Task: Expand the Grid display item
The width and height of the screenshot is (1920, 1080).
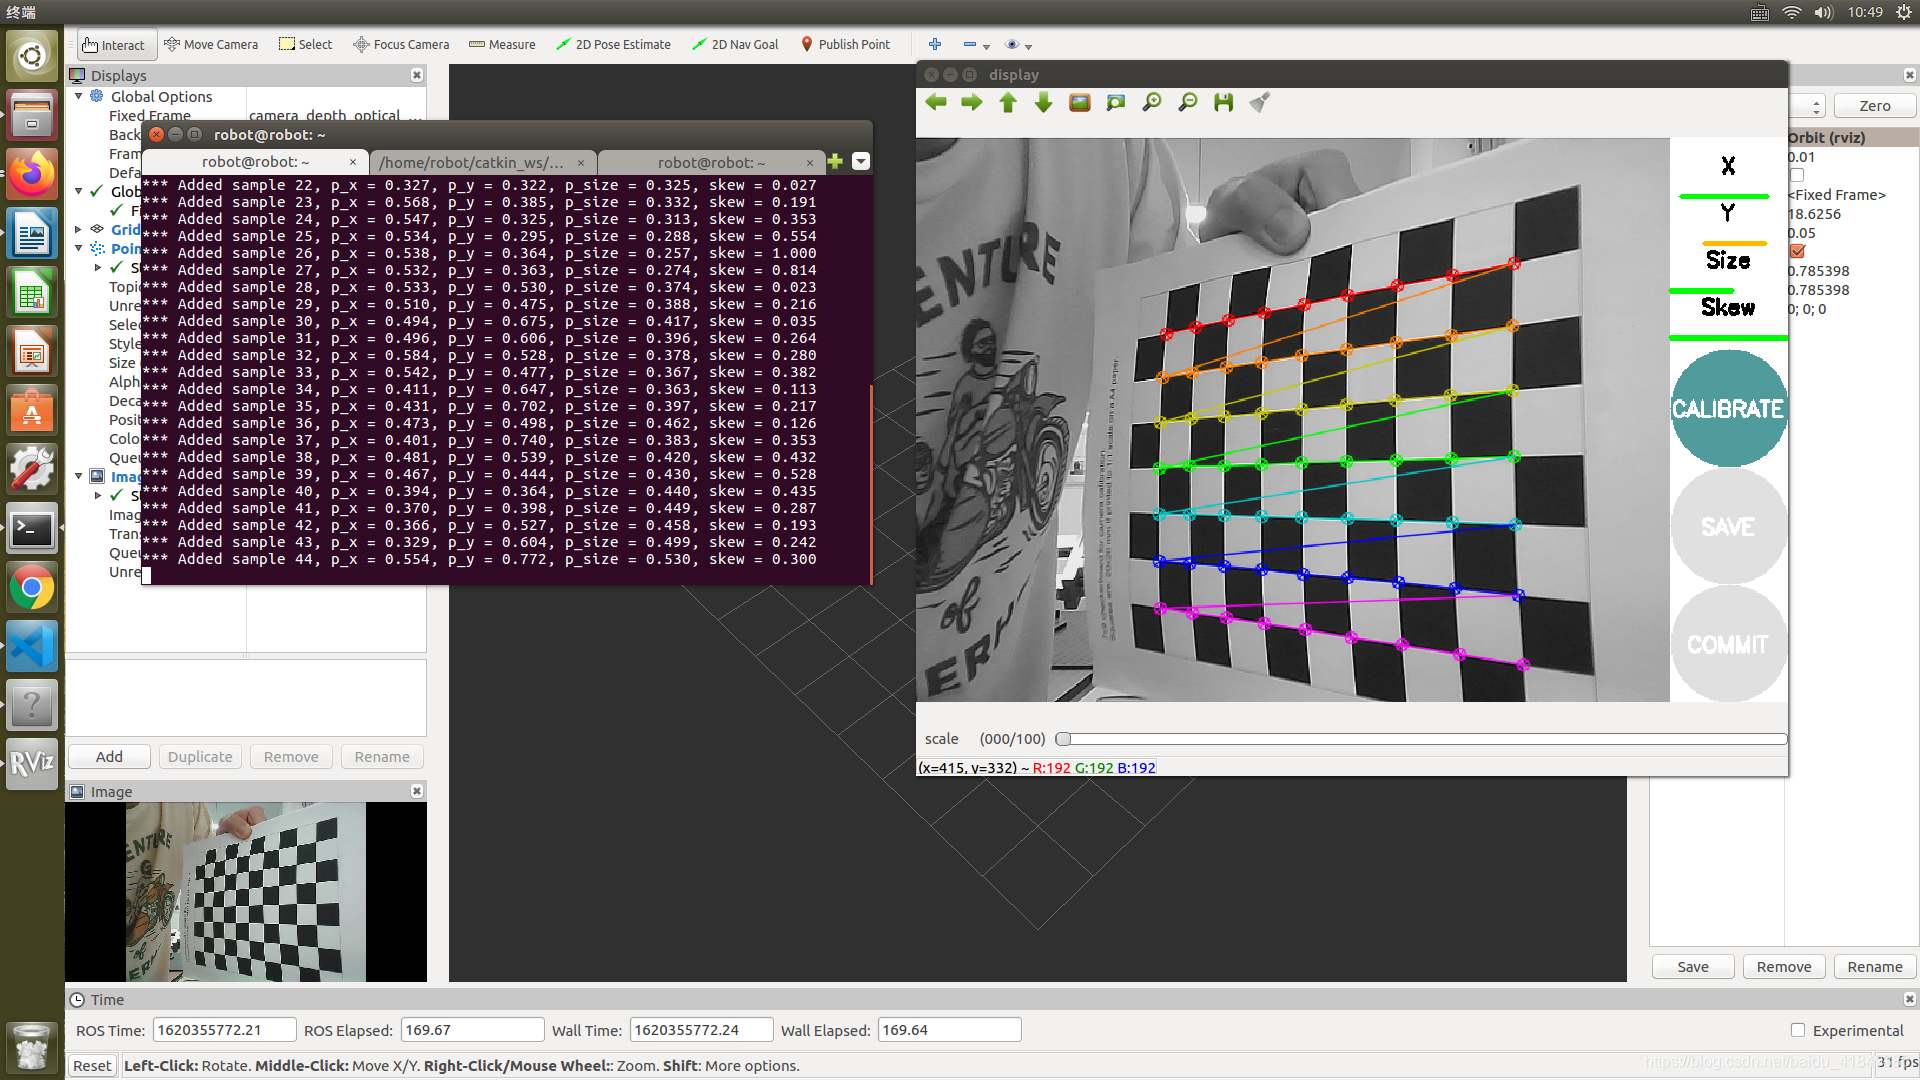Action: (79, 229)
